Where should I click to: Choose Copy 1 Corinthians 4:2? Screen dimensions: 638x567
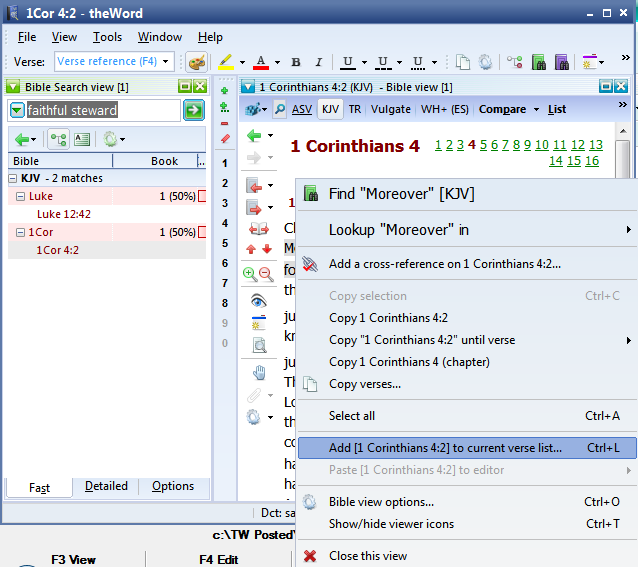coord(467,318)
